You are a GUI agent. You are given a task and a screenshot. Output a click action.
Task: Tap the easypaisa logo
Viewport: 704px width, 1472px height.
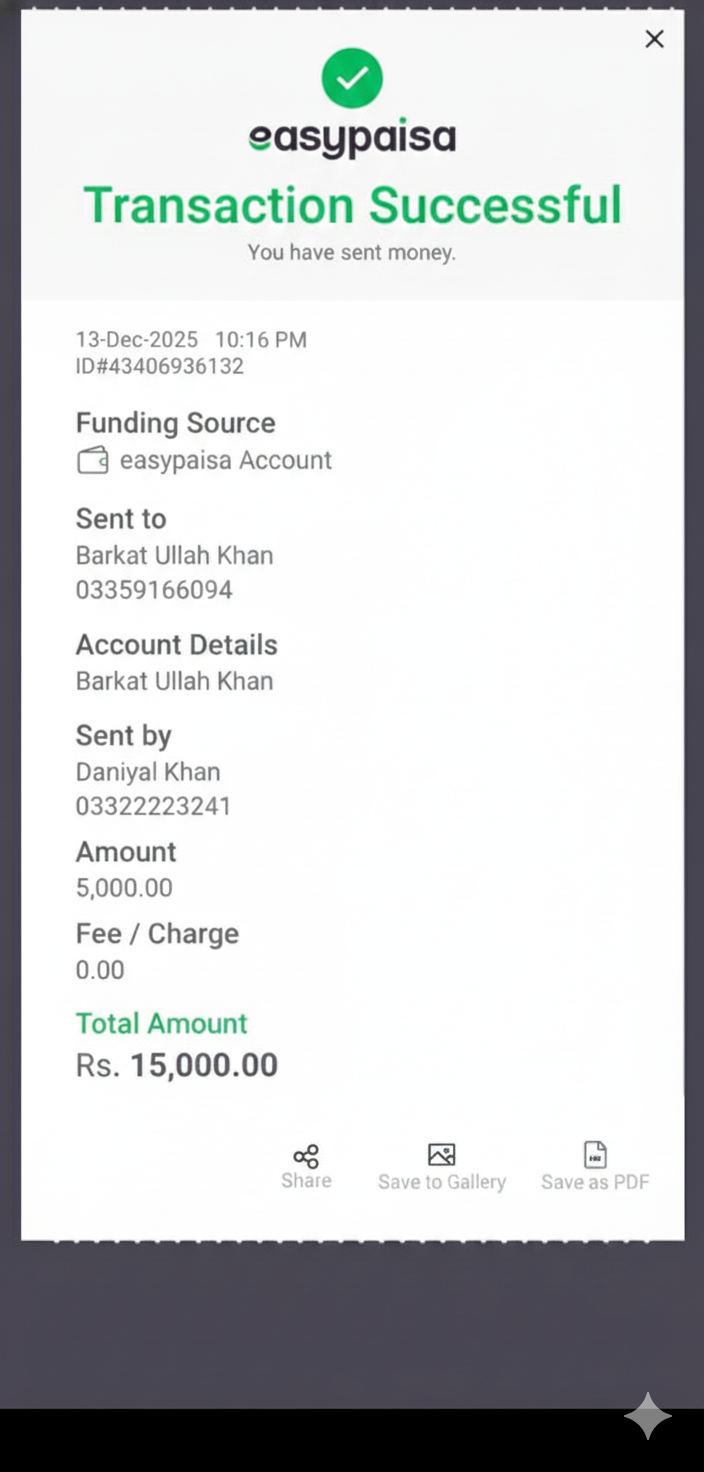pos(352,138)
